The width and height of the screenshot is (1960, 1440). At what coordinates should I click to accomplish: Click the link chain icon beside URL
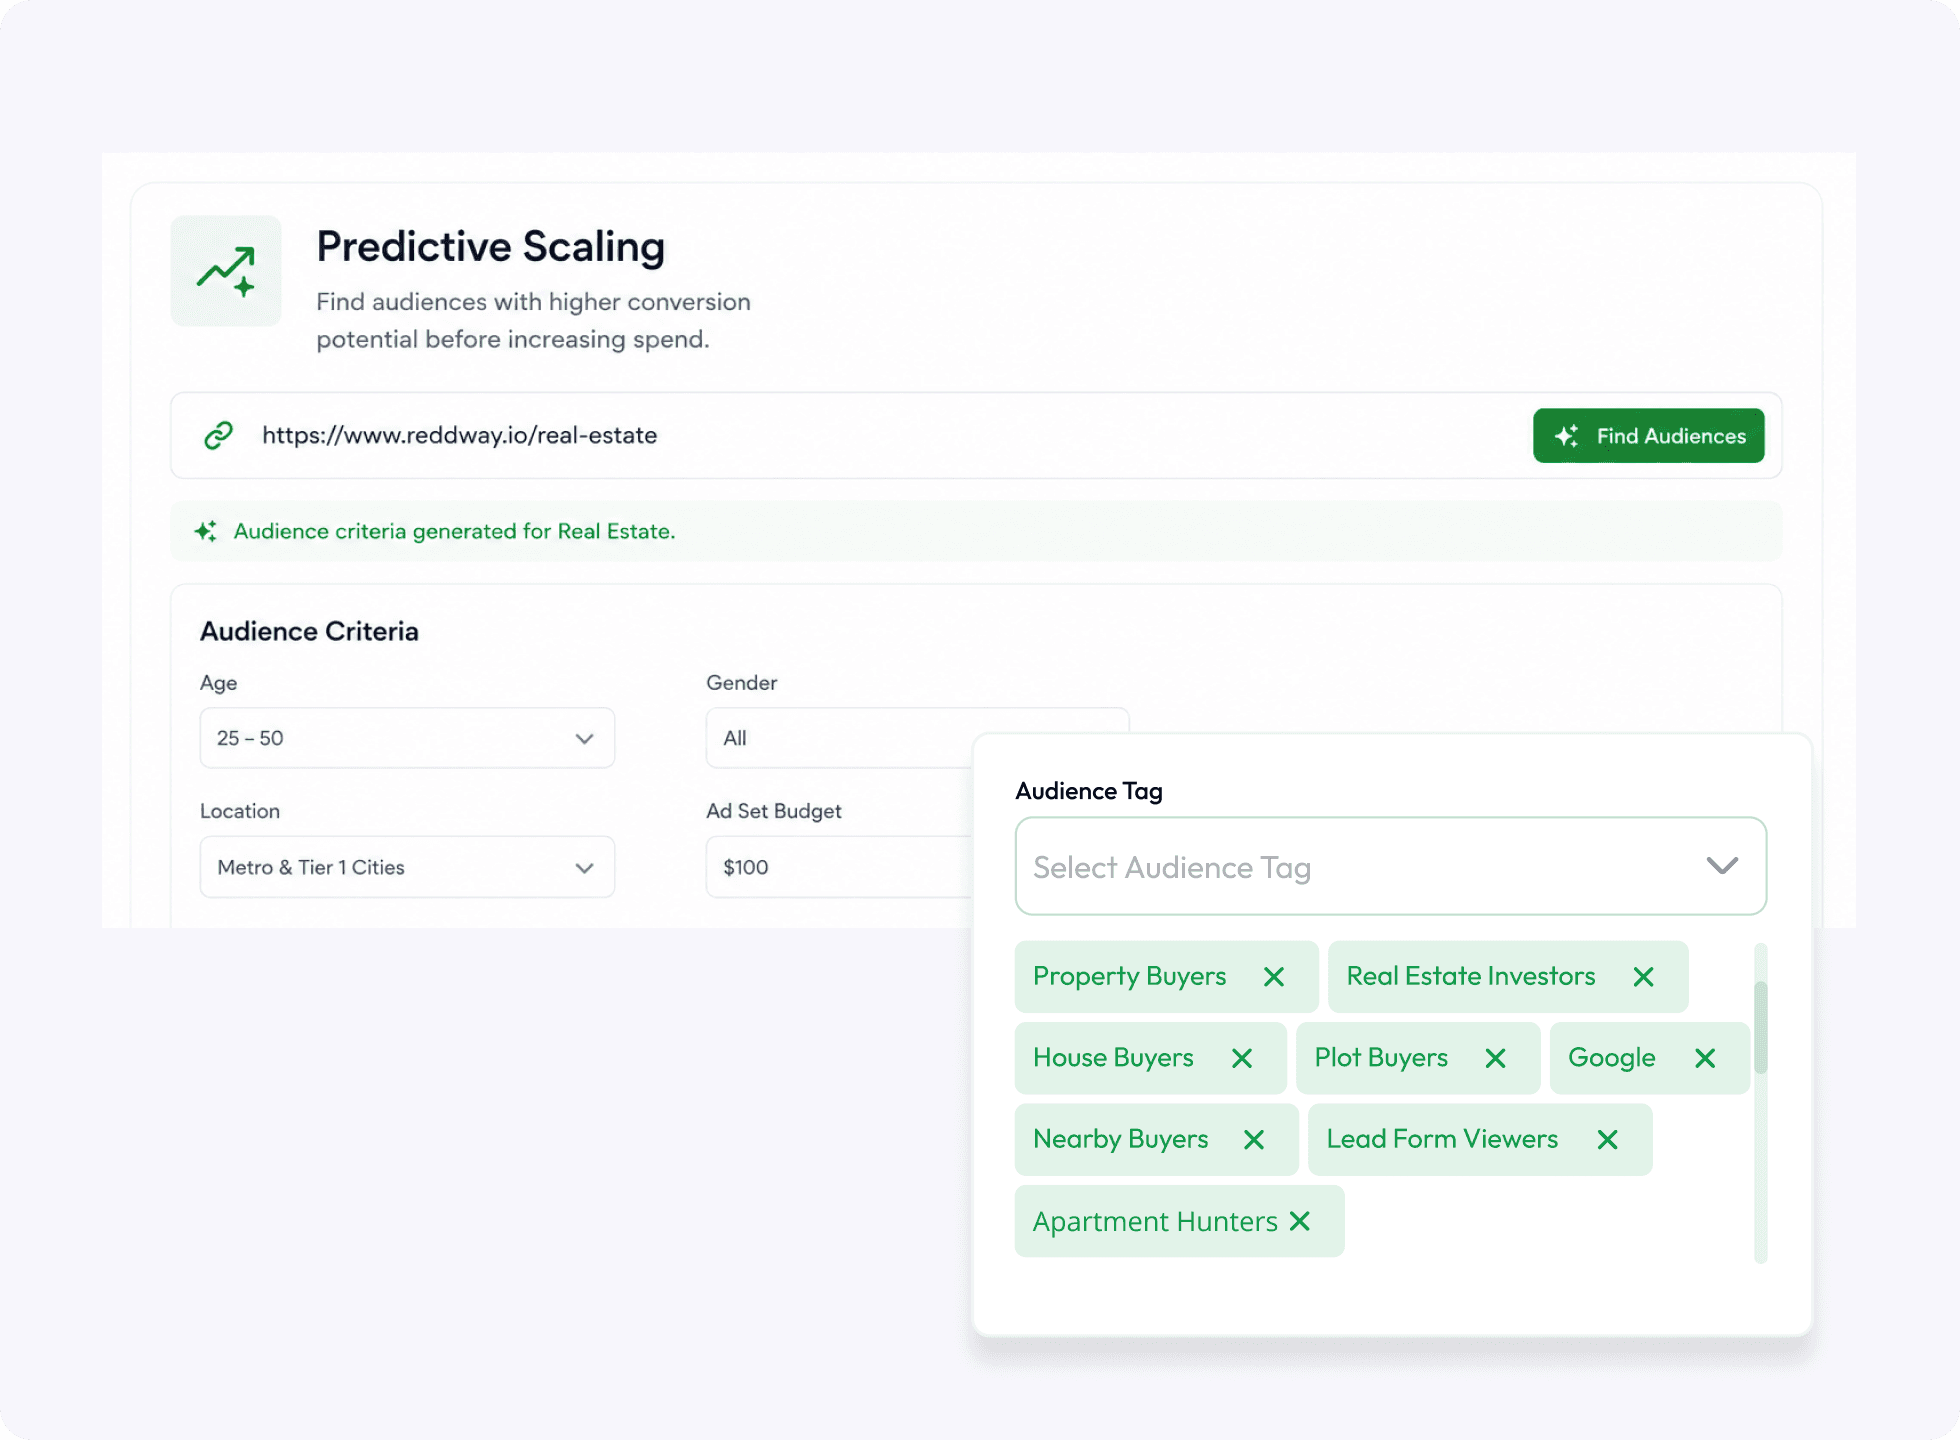click(218, 435)
